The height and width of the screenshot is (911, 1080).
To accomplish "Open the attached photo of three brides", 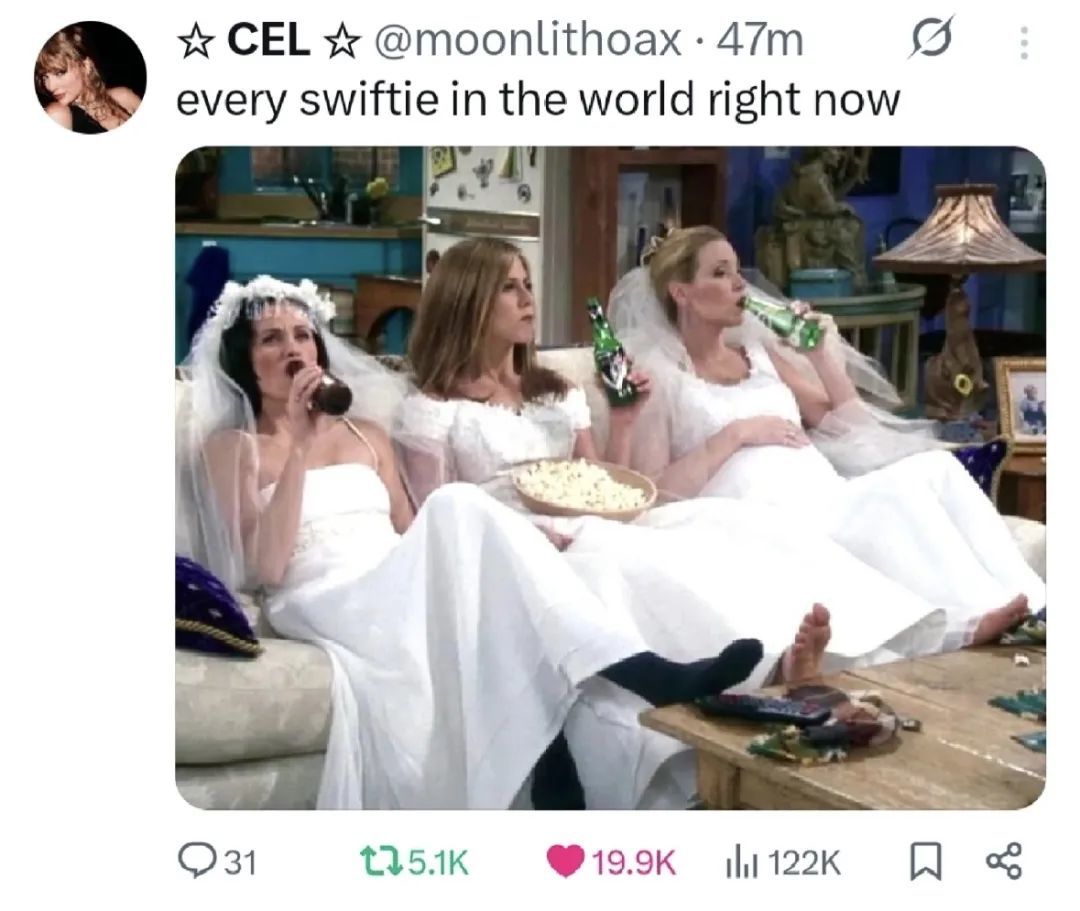I will coord(610,477).
